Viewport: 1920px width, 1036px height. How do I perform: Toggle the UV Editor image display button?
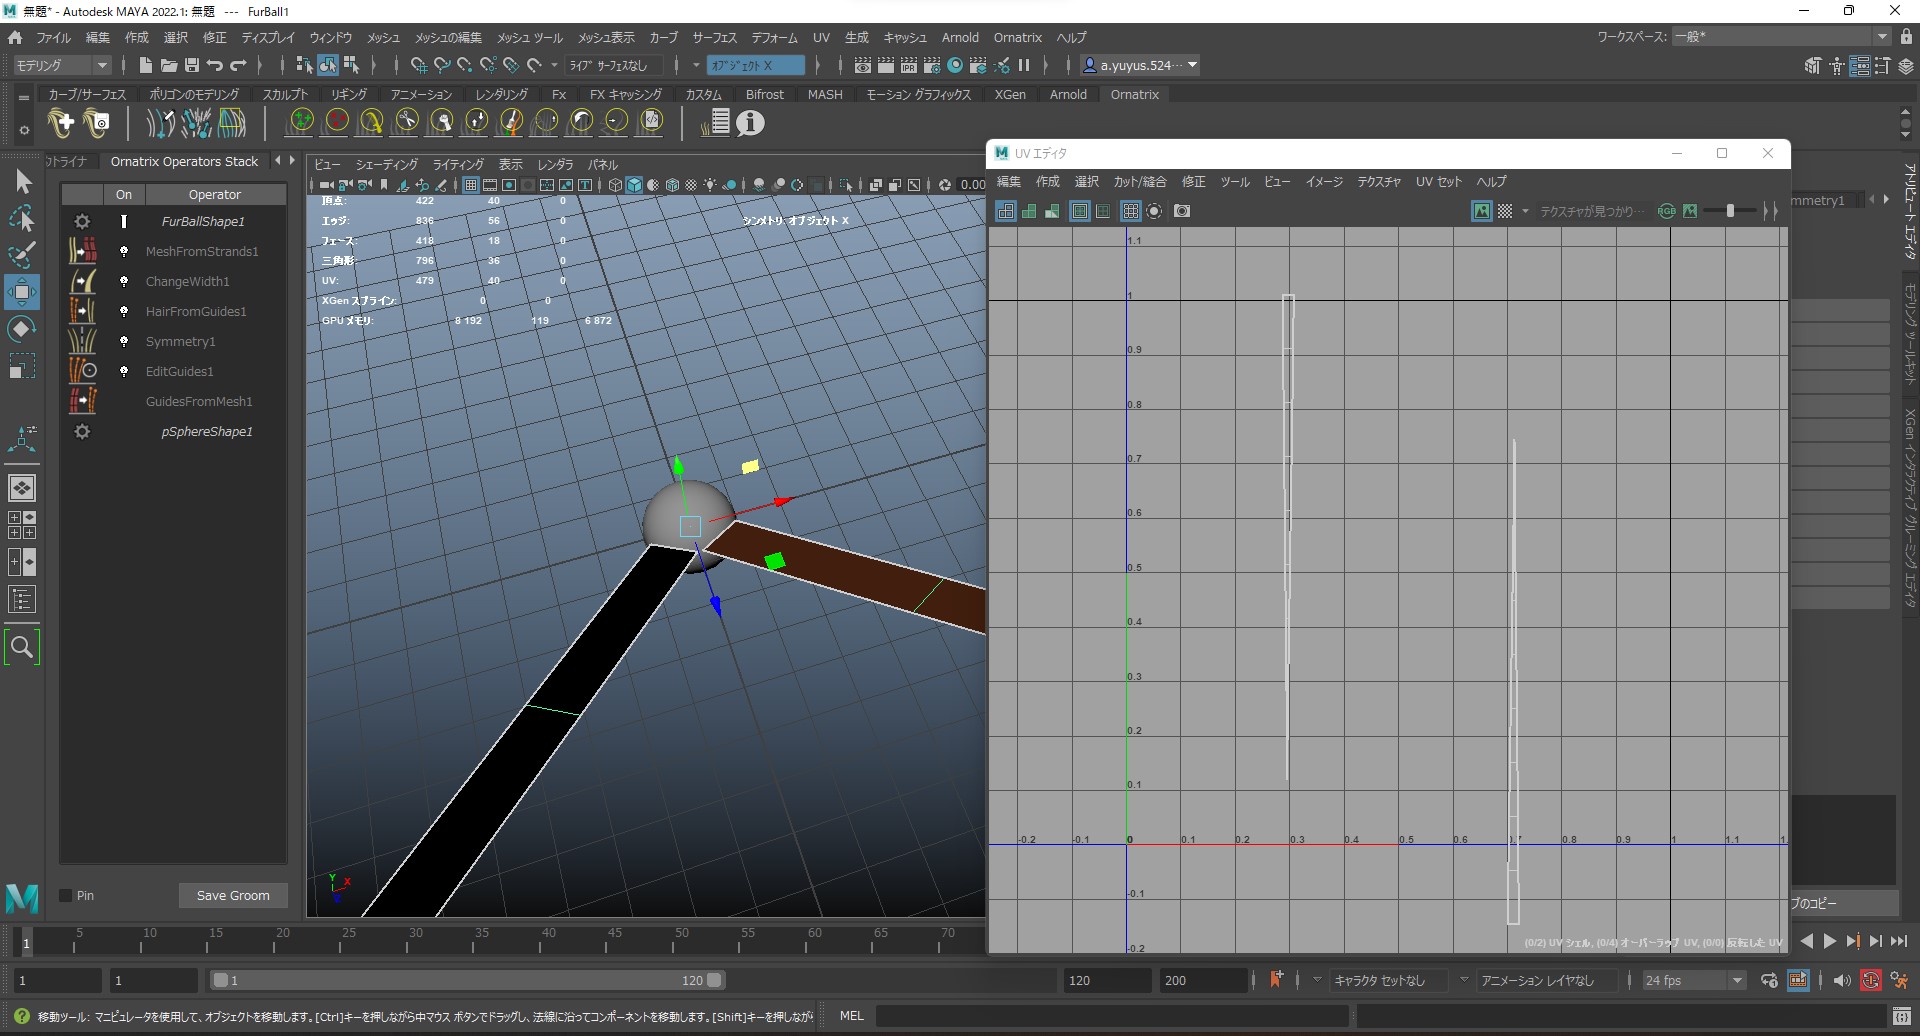[x=1482, y=211]
